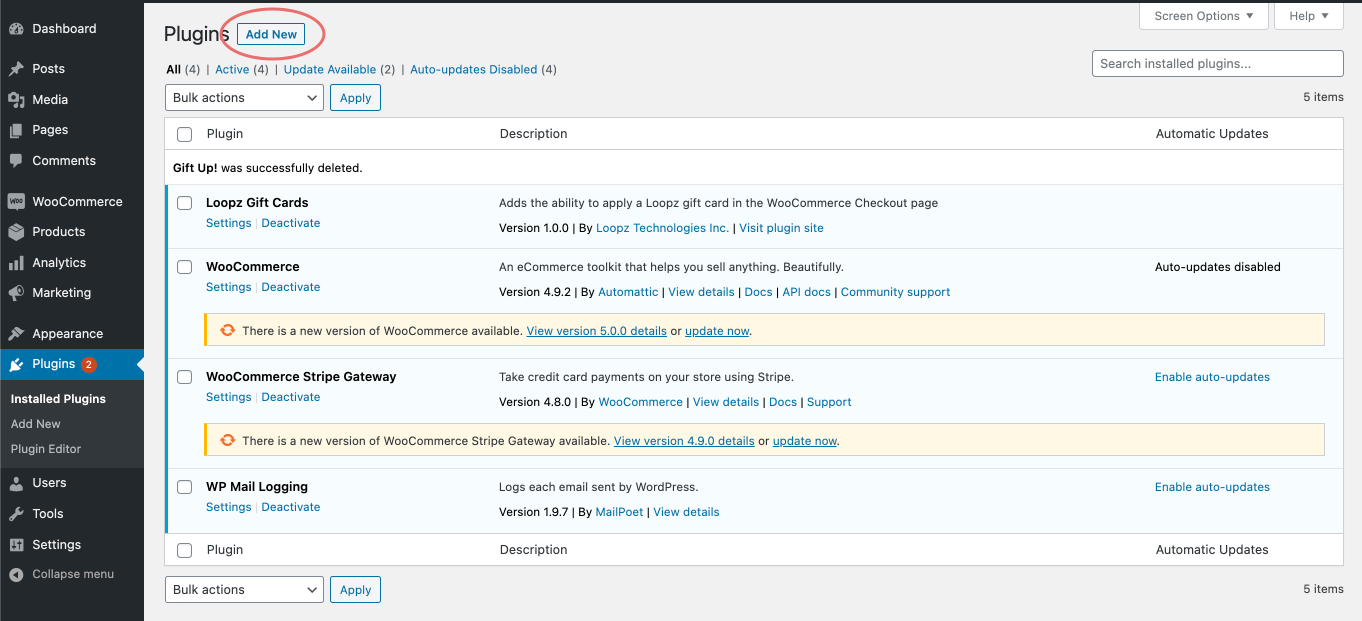The image size is (1362, 621).
Task: Check the select-all checkbox in table footer
Action: coord(184,550)
